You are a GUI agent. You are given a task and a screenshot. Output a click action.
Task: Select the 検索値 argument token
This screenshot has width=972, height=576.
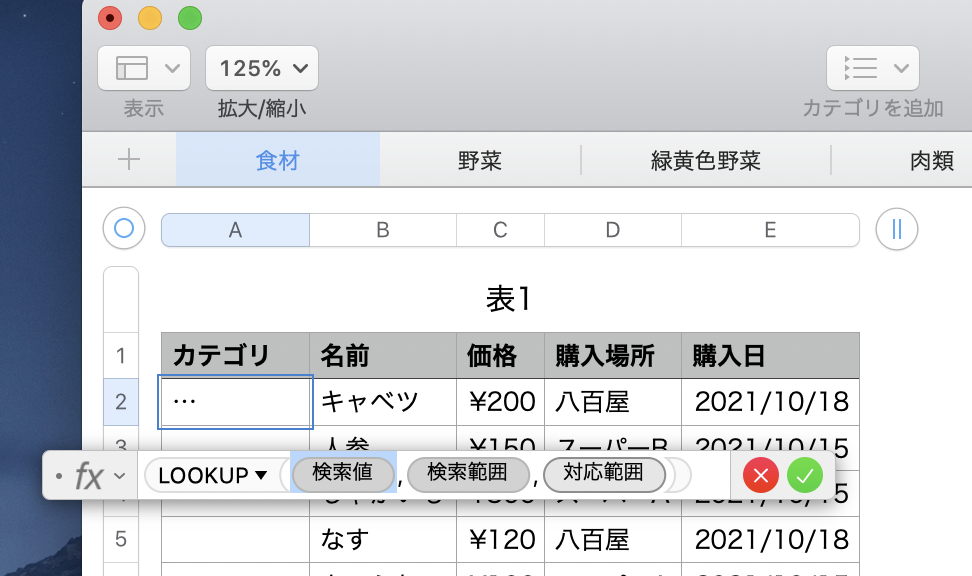[x=343, y=474]
